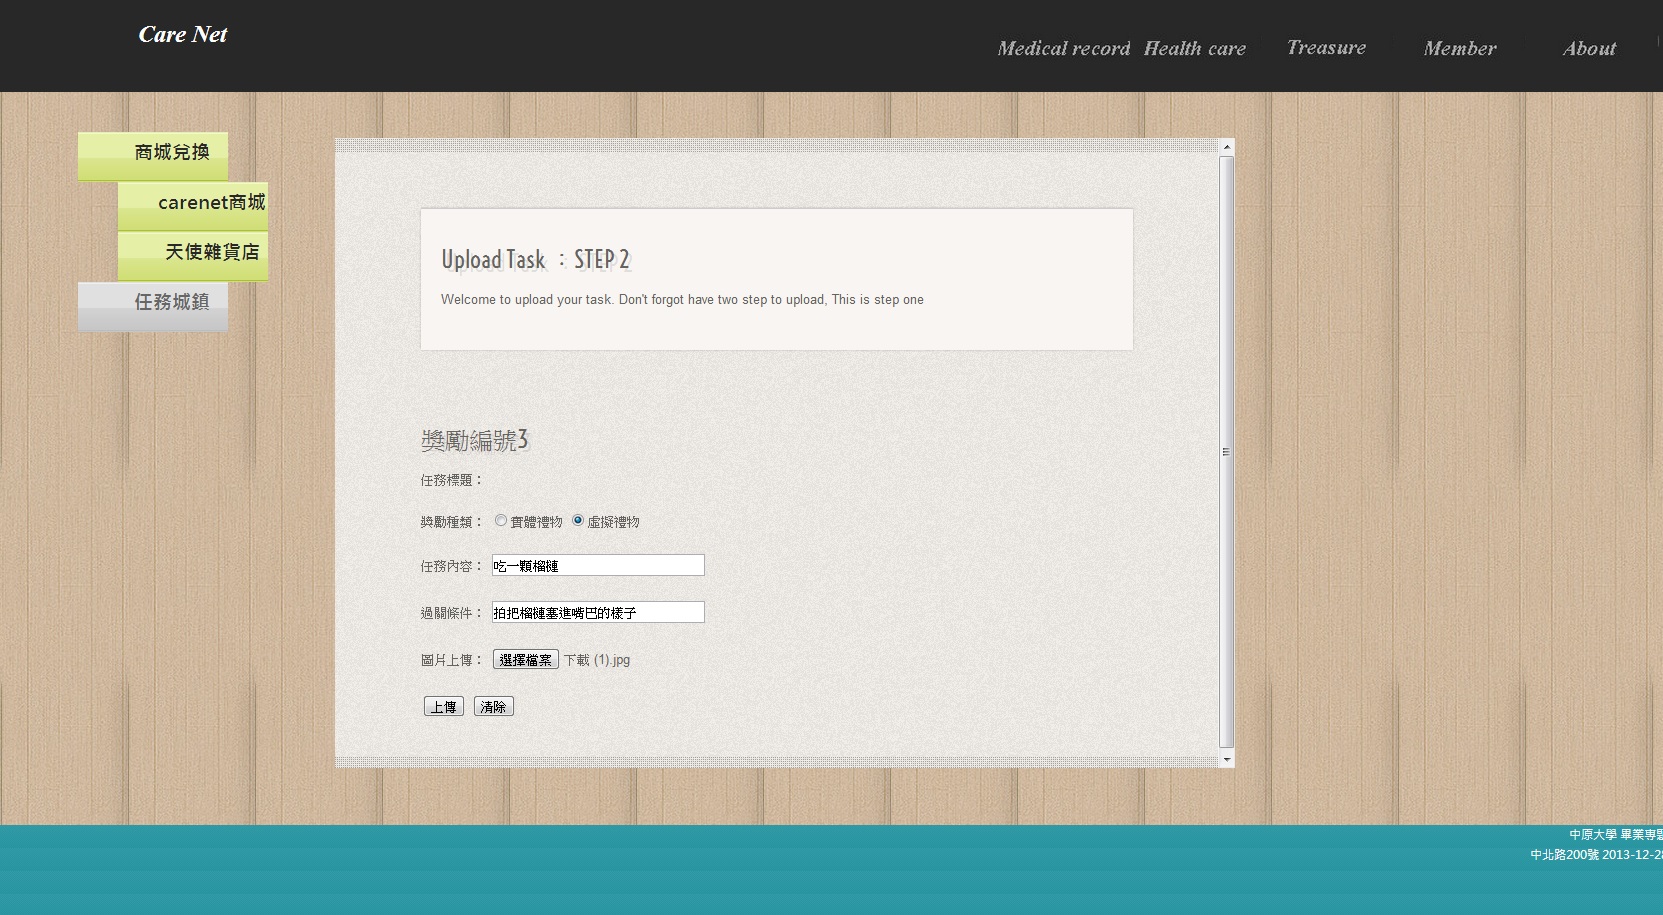Reset the form using 清除 button
Screen dimensions: 1663x915
point(493,707)
